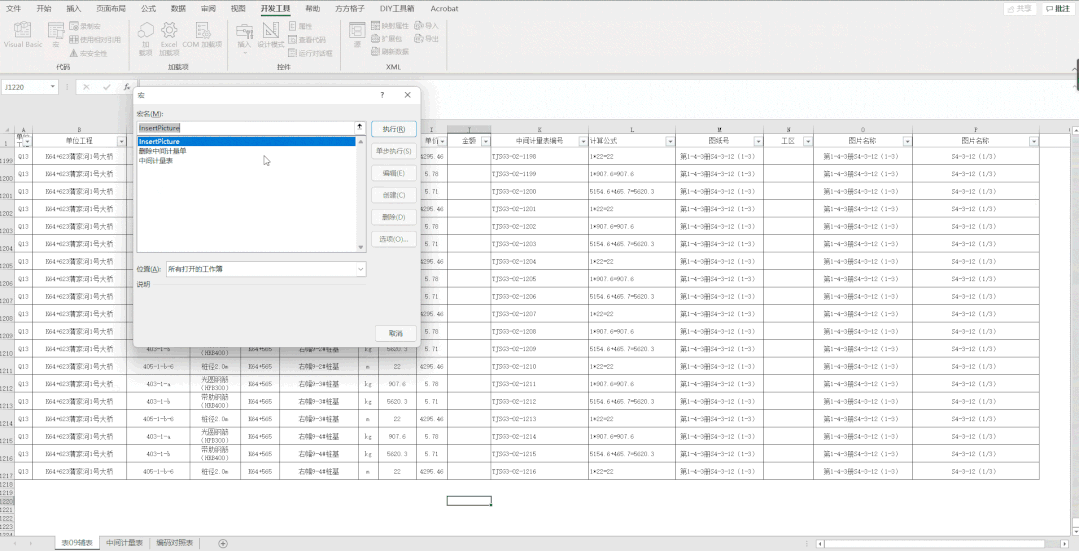This screenshot has height=551, width=1079.
Task: Toggle 使用相对引用 relative references
Action: click(x=95, y=40)
